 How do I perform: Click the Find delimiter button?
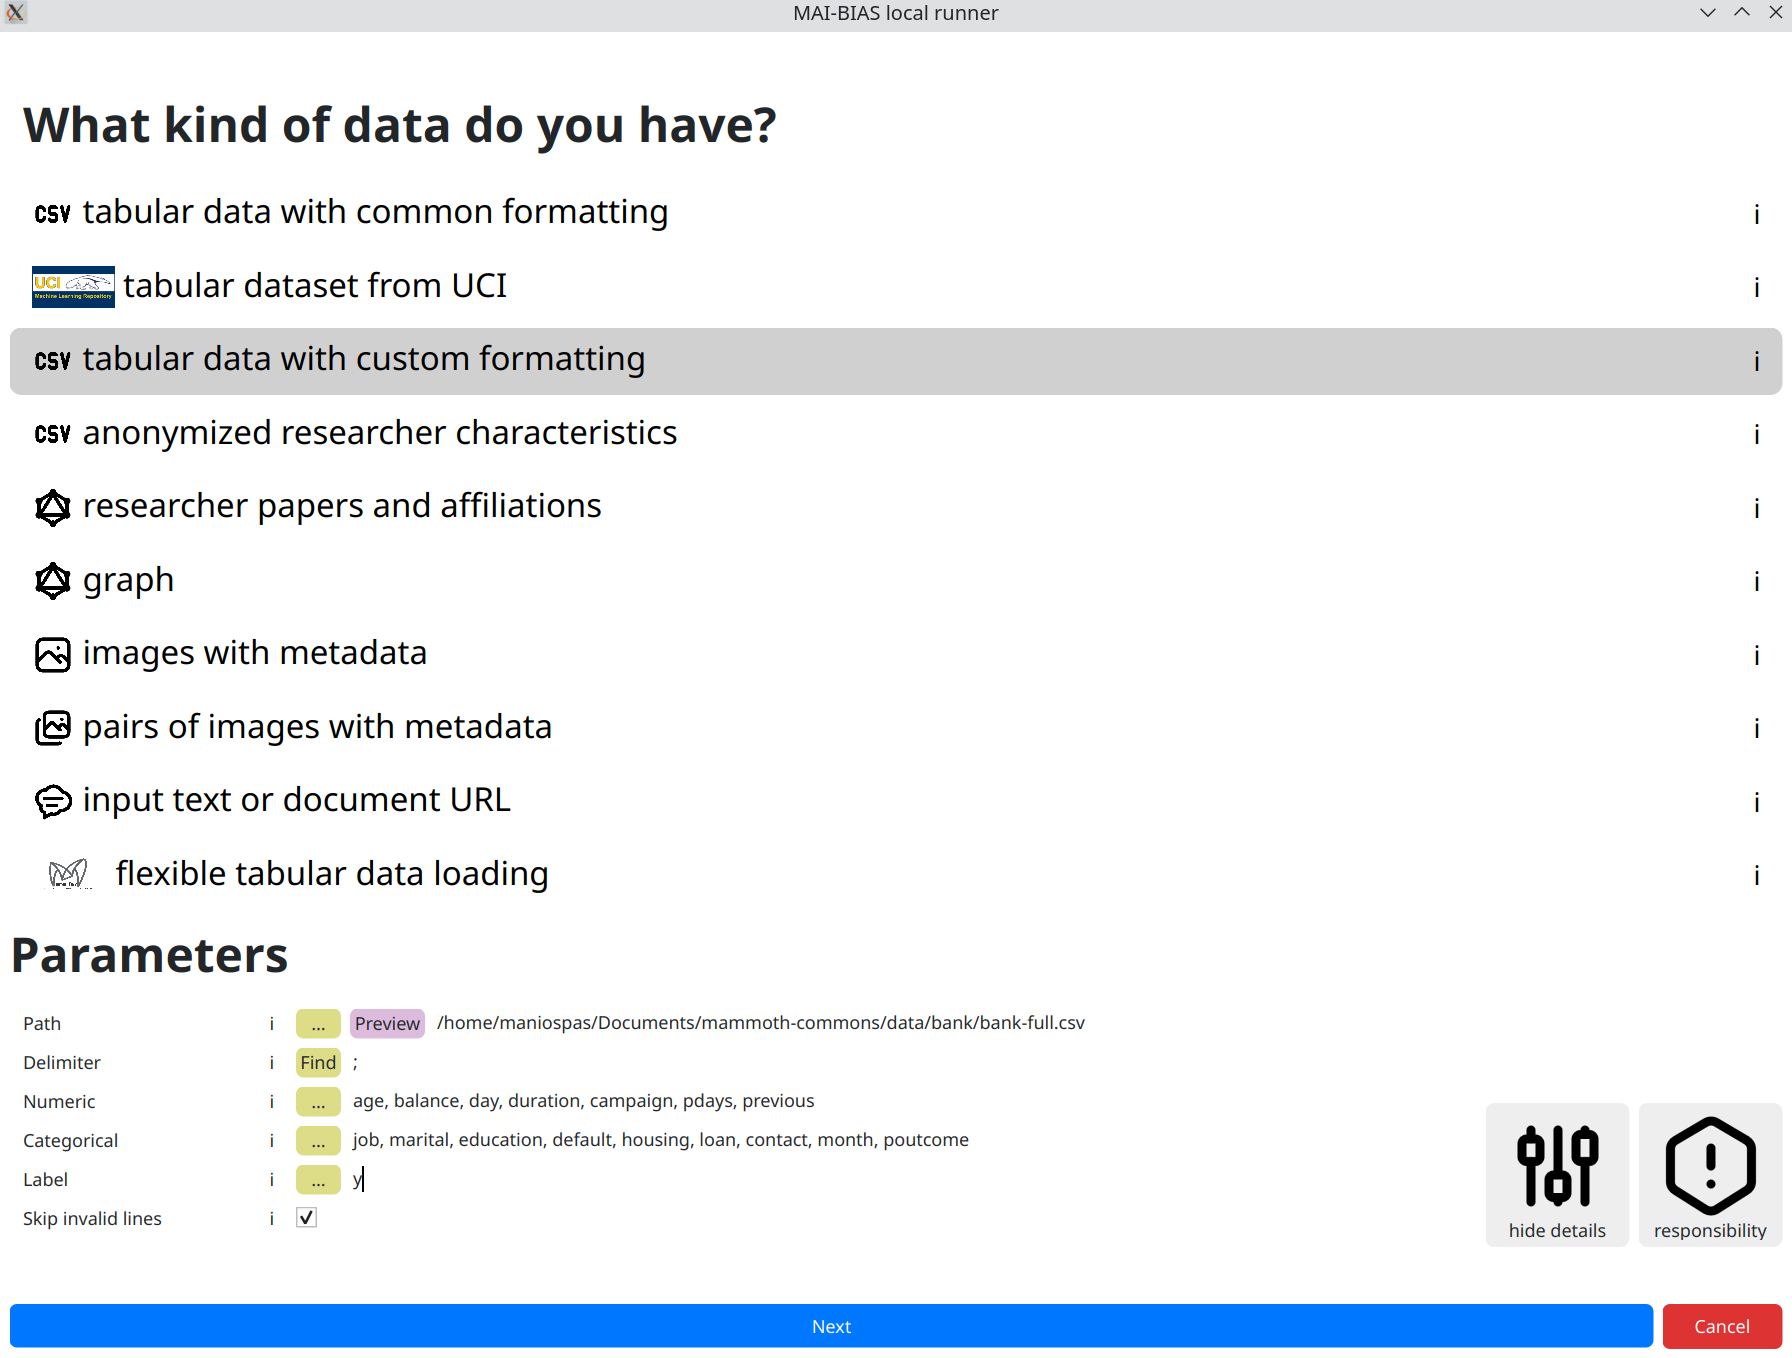pyautogui.click(x=318, y=1063)
